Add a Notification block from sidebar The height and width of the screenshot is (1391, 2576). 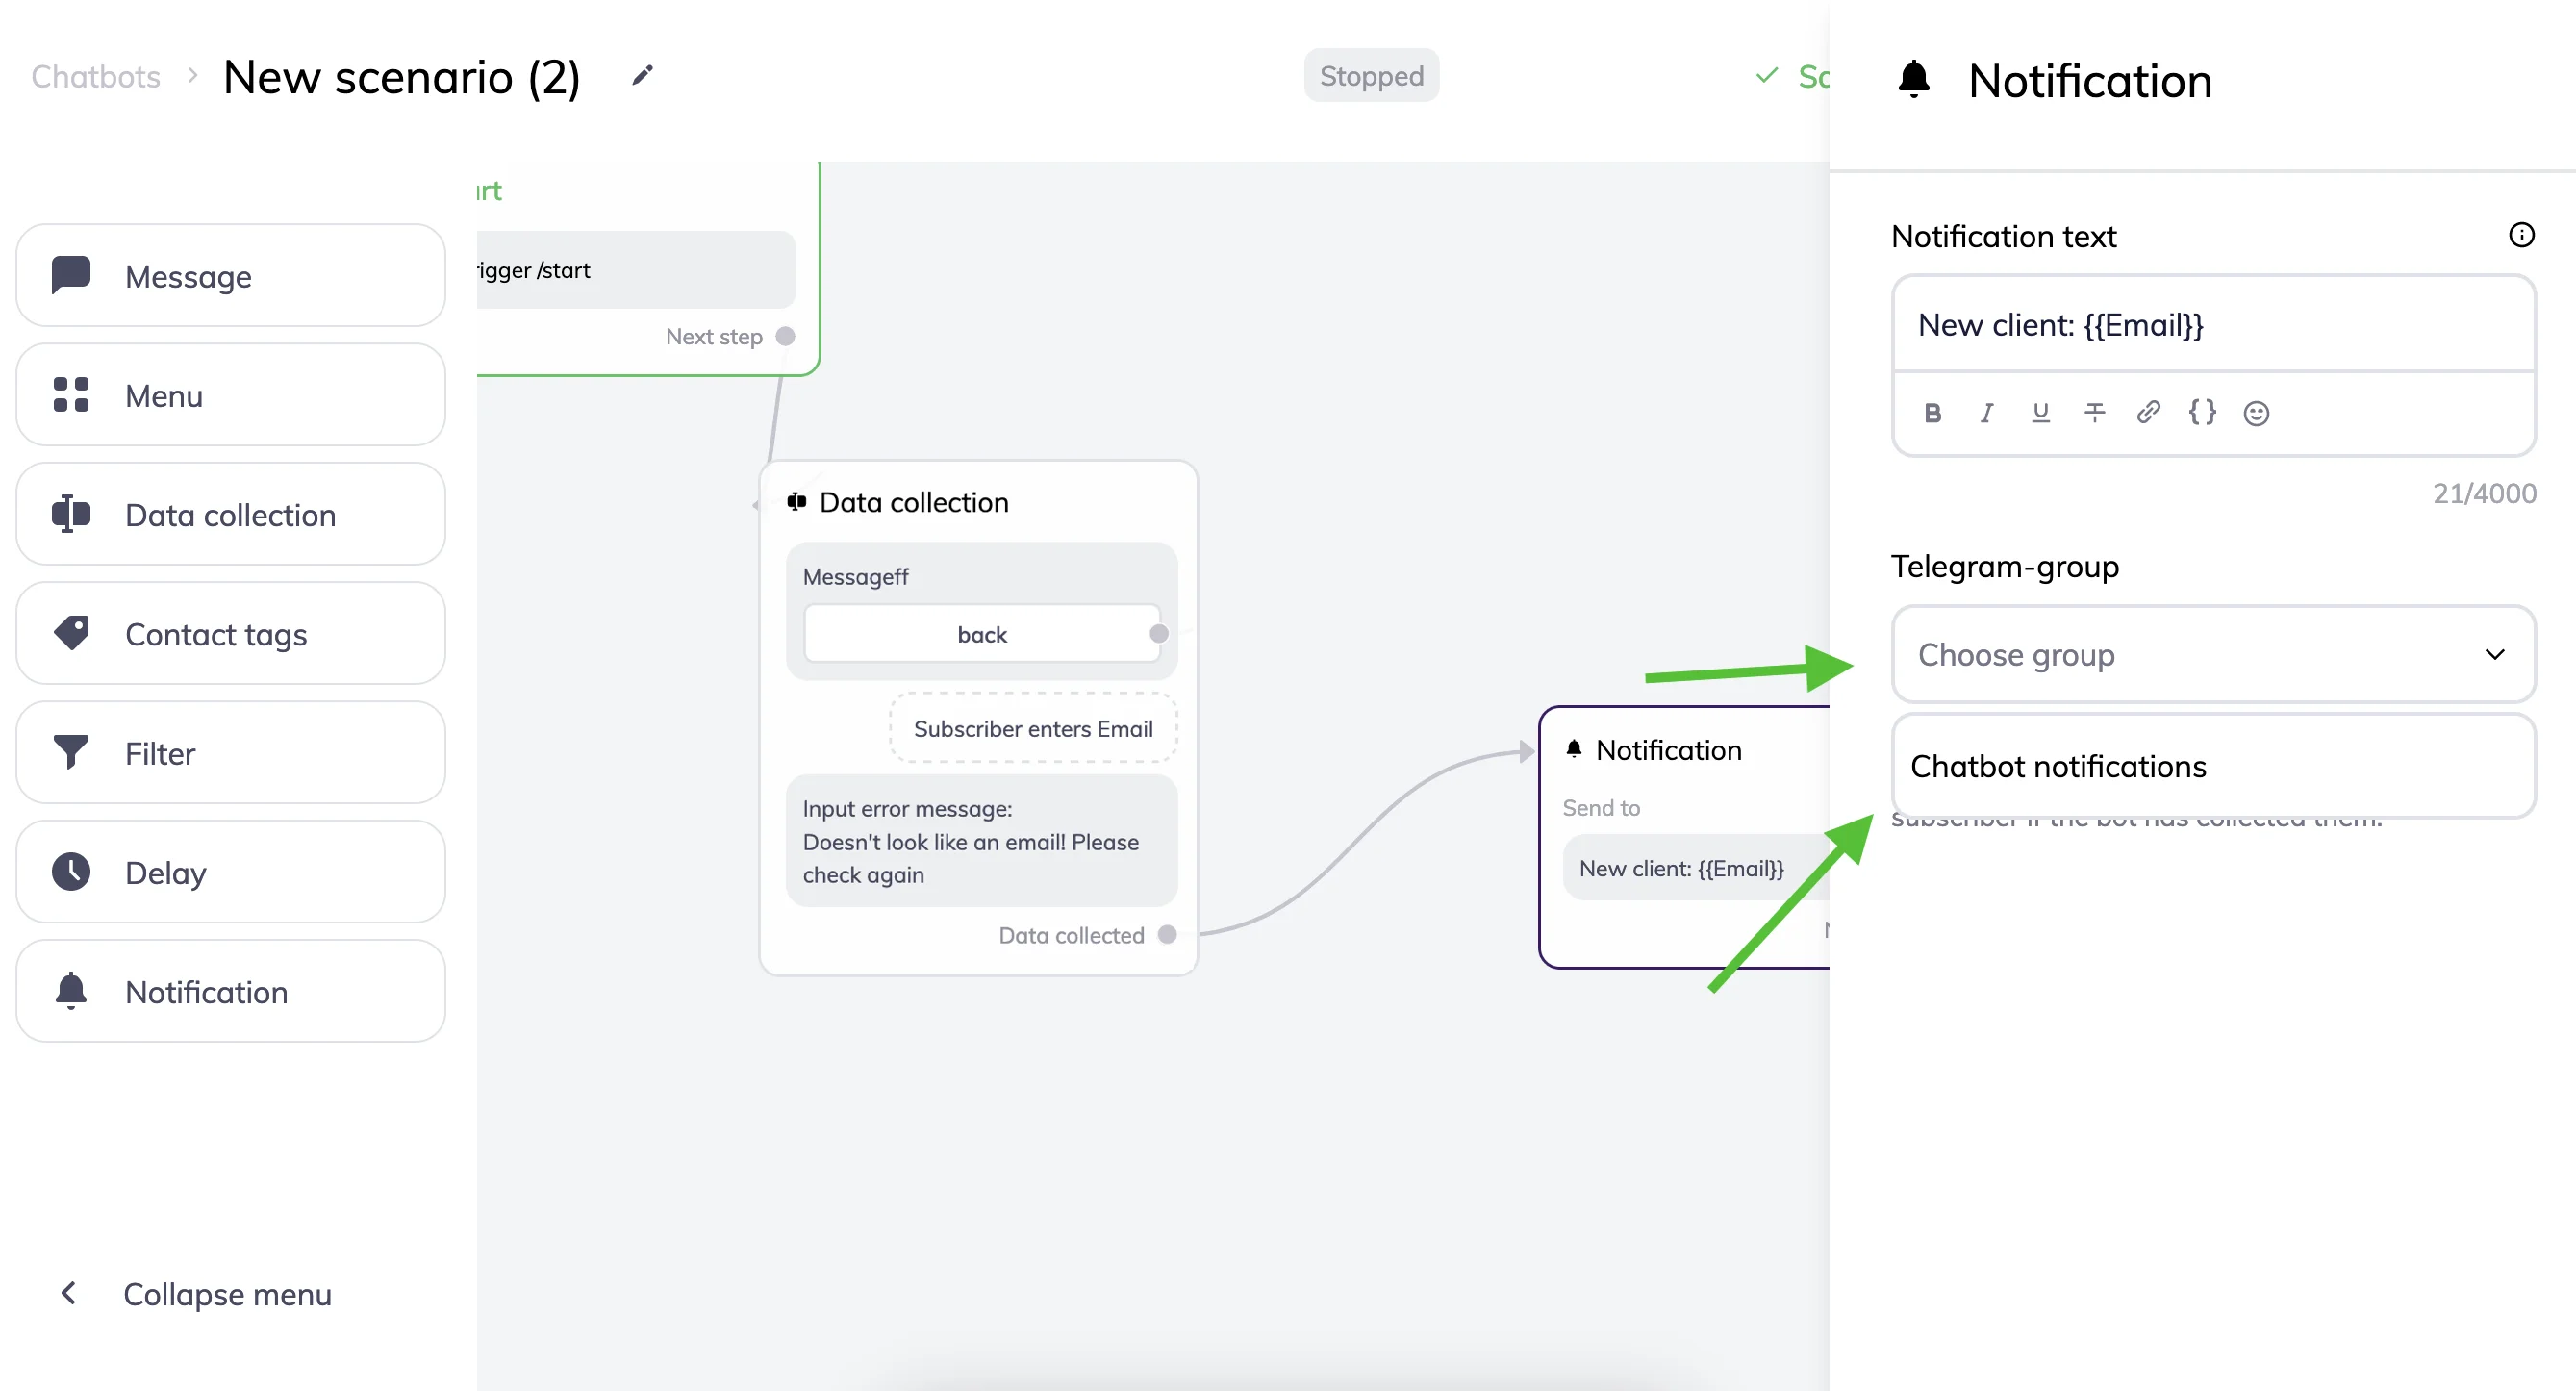pyautogui.click(x=231, y=991)
